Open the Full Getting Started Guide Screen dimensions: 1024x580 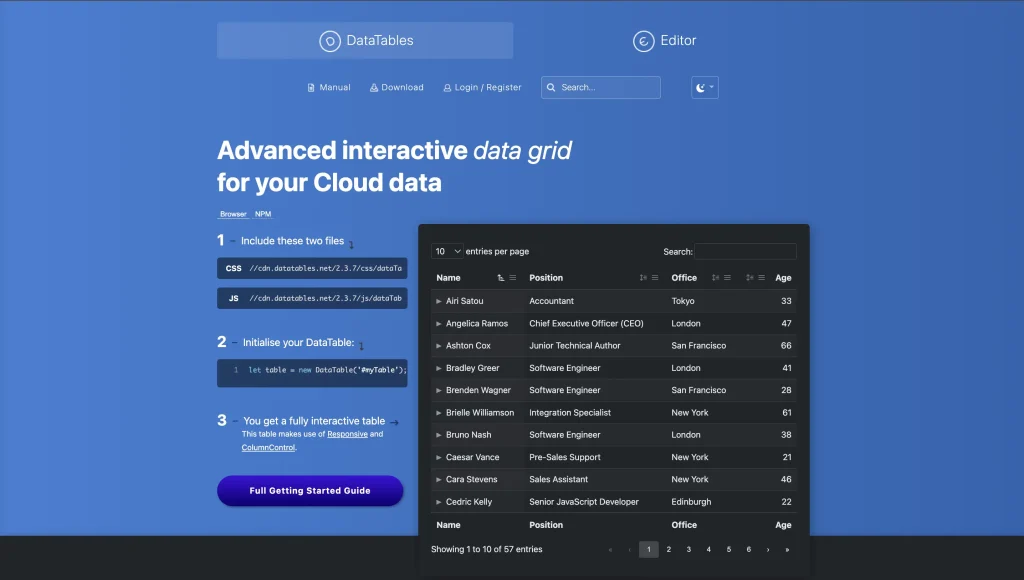[x=310, y=491]
